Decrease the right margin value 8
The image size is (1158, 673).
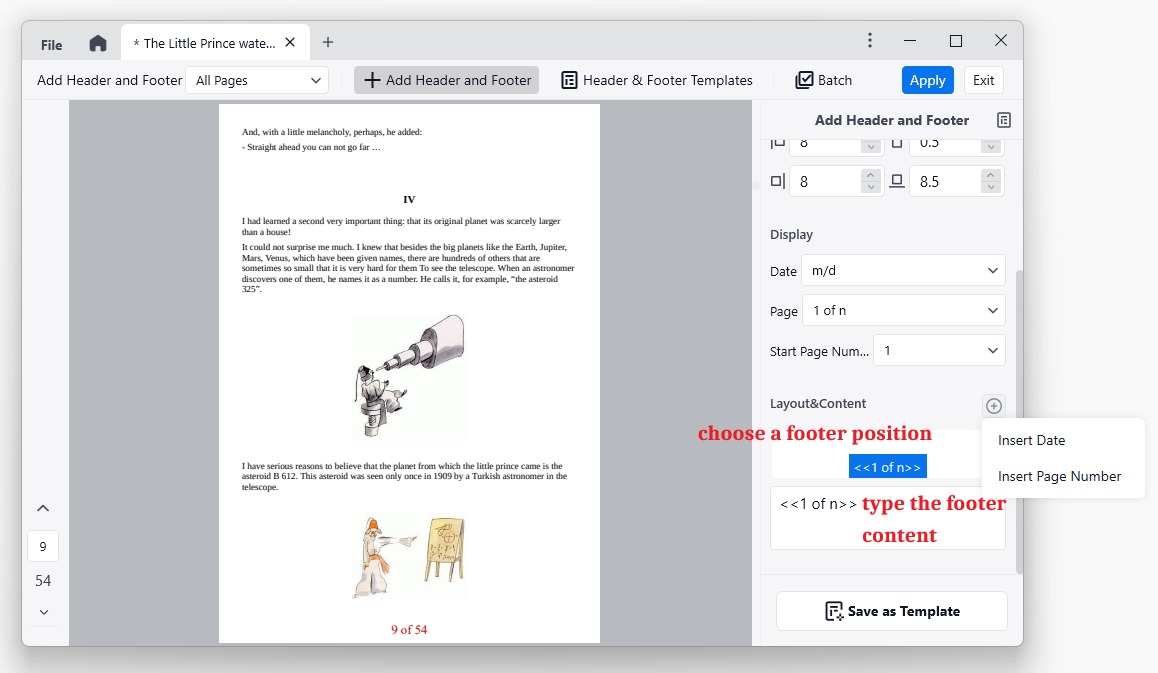871,188
